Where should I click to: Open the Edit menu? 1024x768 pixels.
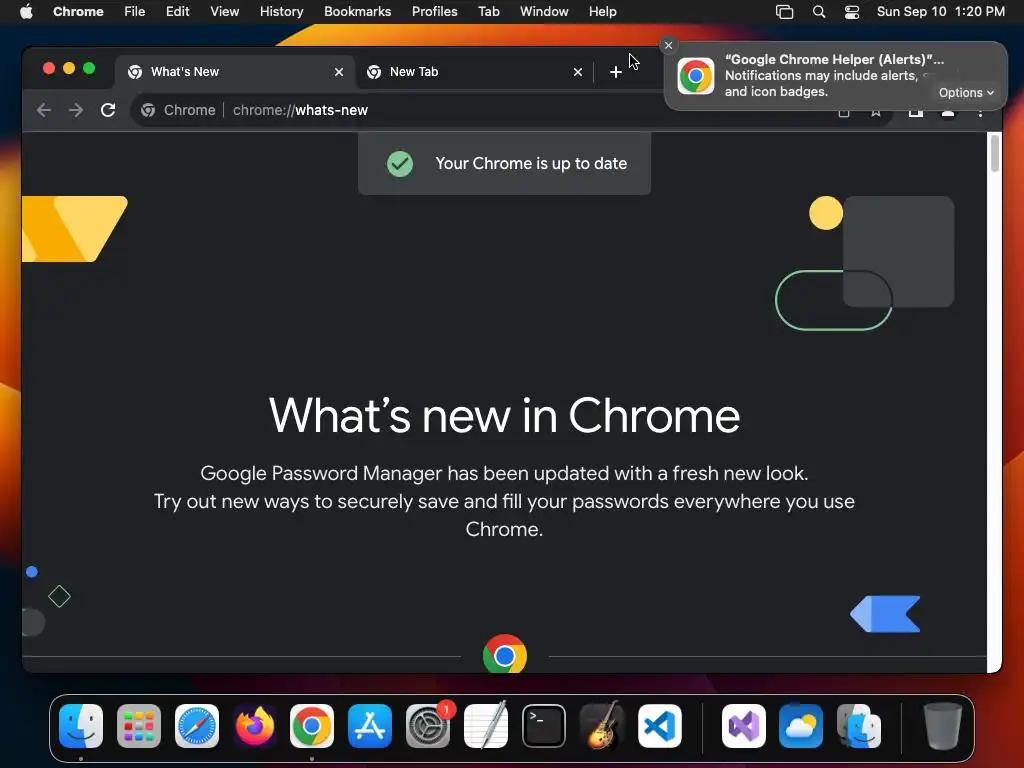[x=178, y=12]
